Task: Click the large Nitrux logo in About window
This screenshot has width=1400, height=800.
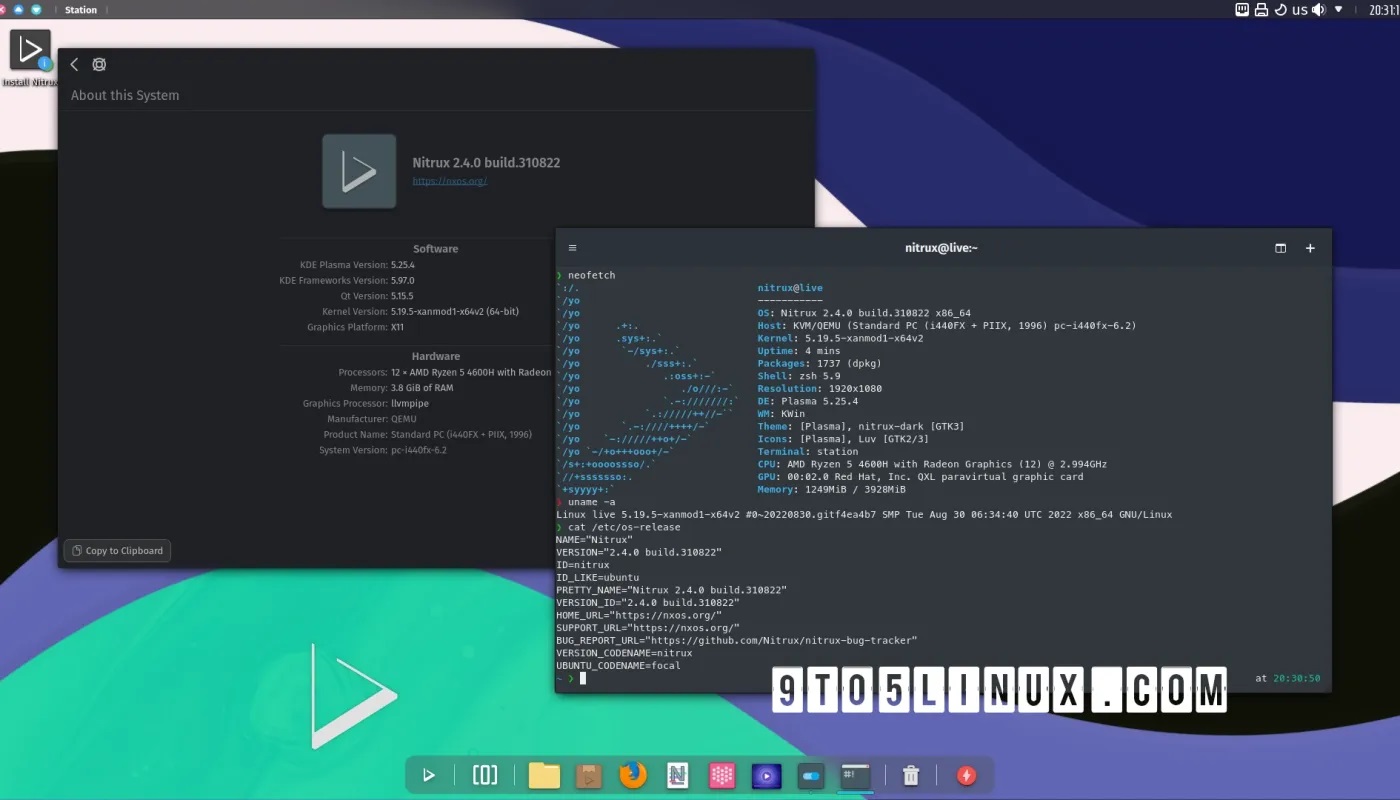Action: coord(359,171)
